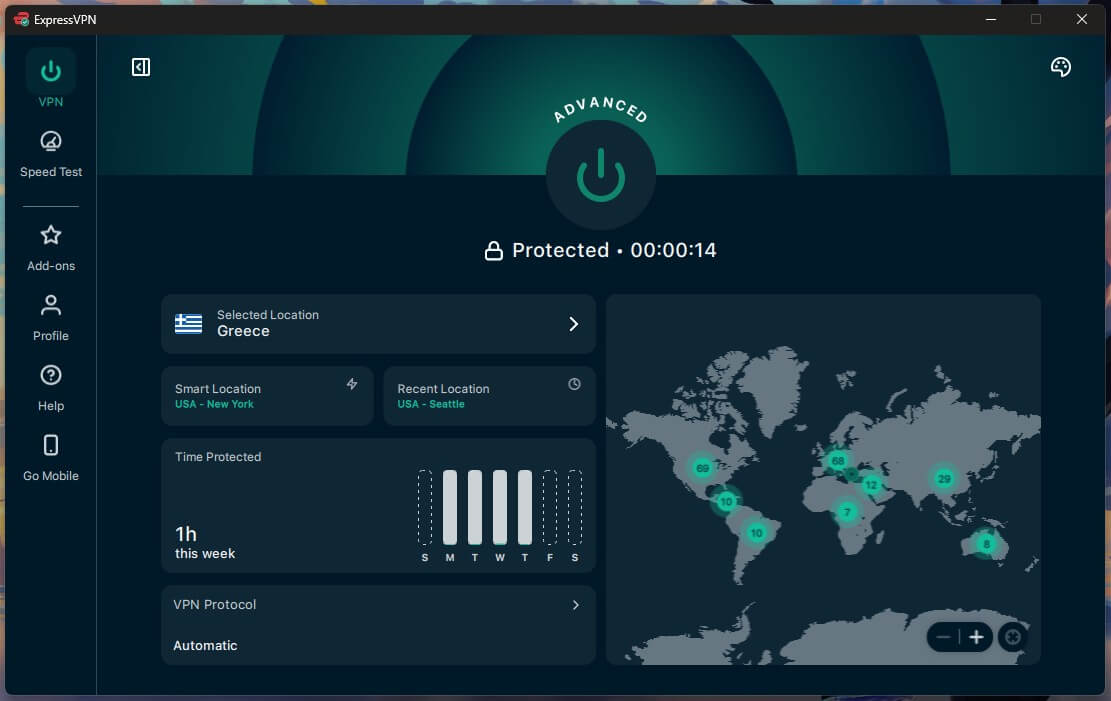Click the ExpressVPN title bar logo
This screenshot has width=1111, height=701.
coord(21,19)
